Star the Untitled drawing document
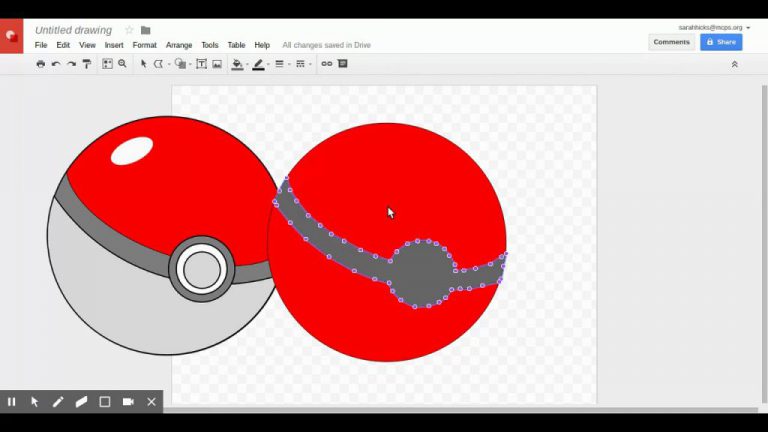Image resolution: width=768 pixels, height=432 pixels. coord(129,30)
